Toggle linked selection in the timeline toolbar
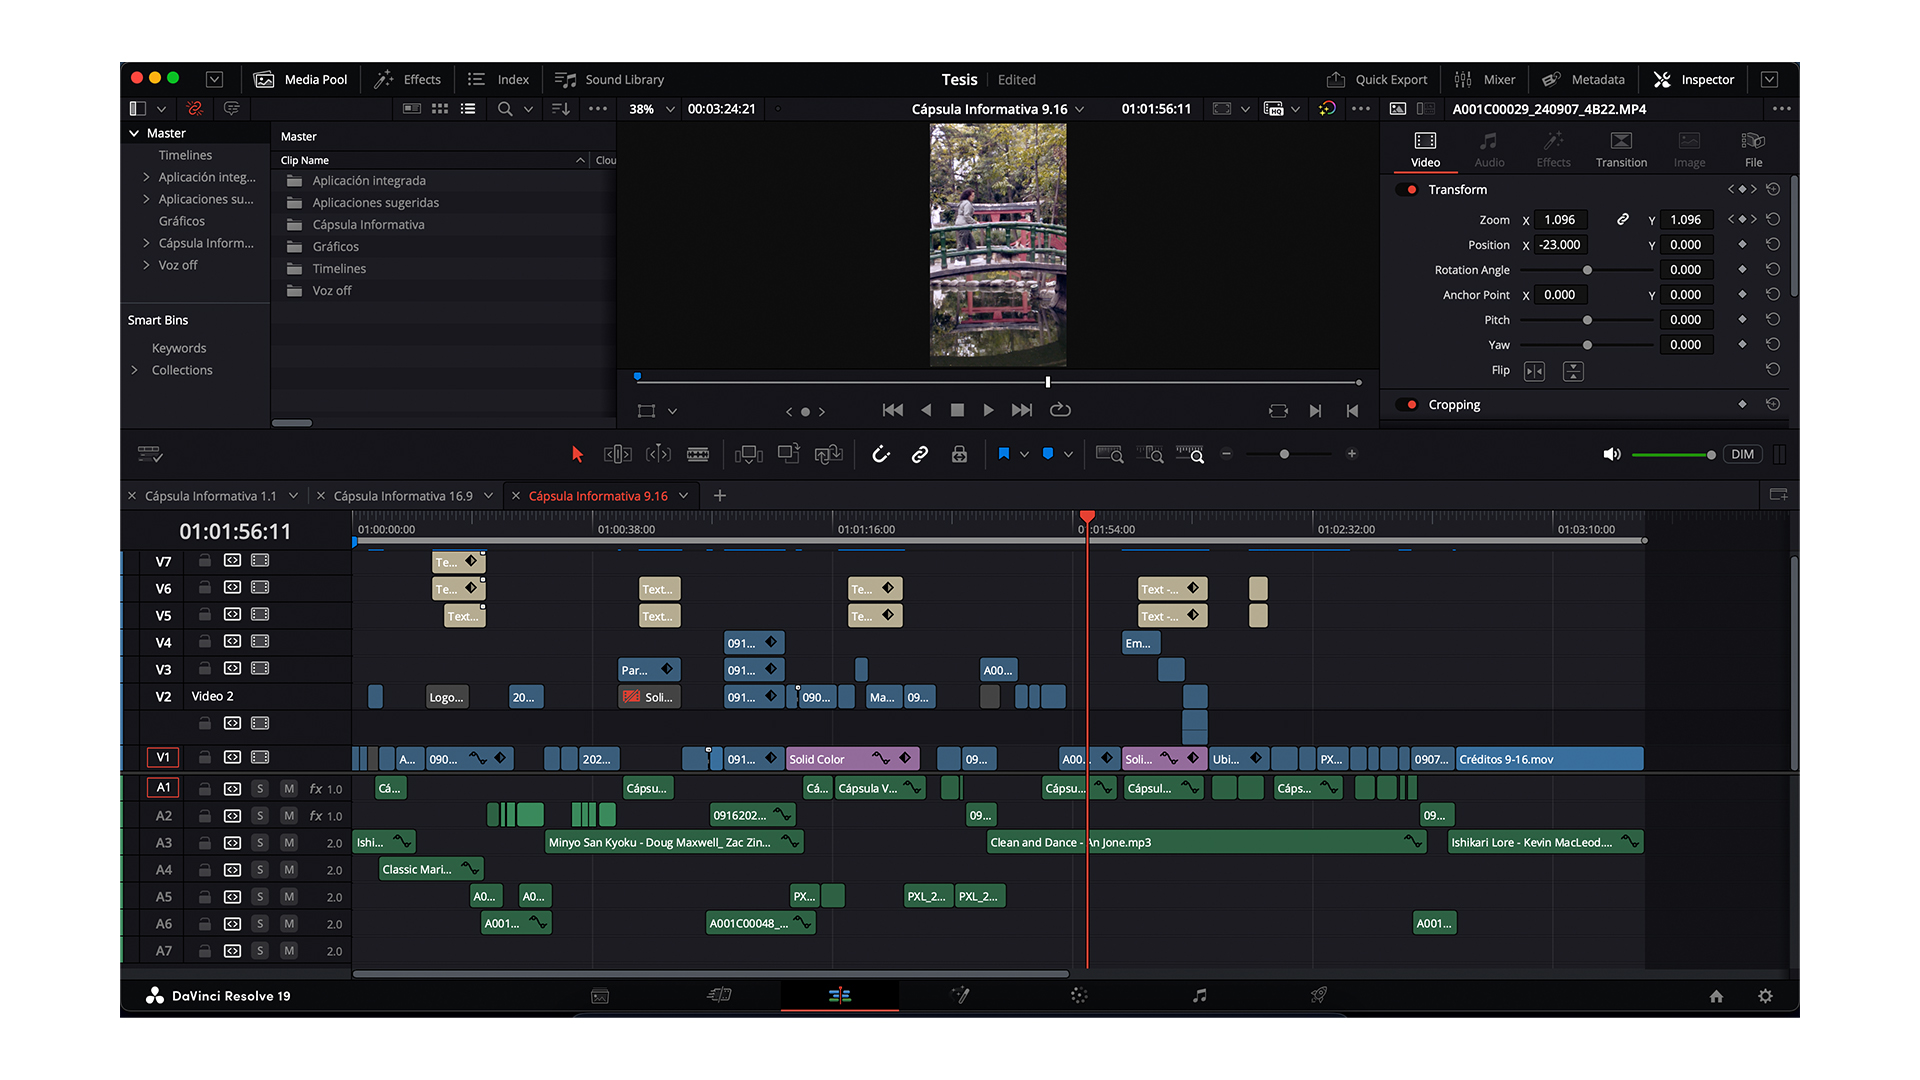 coord(920,454)
